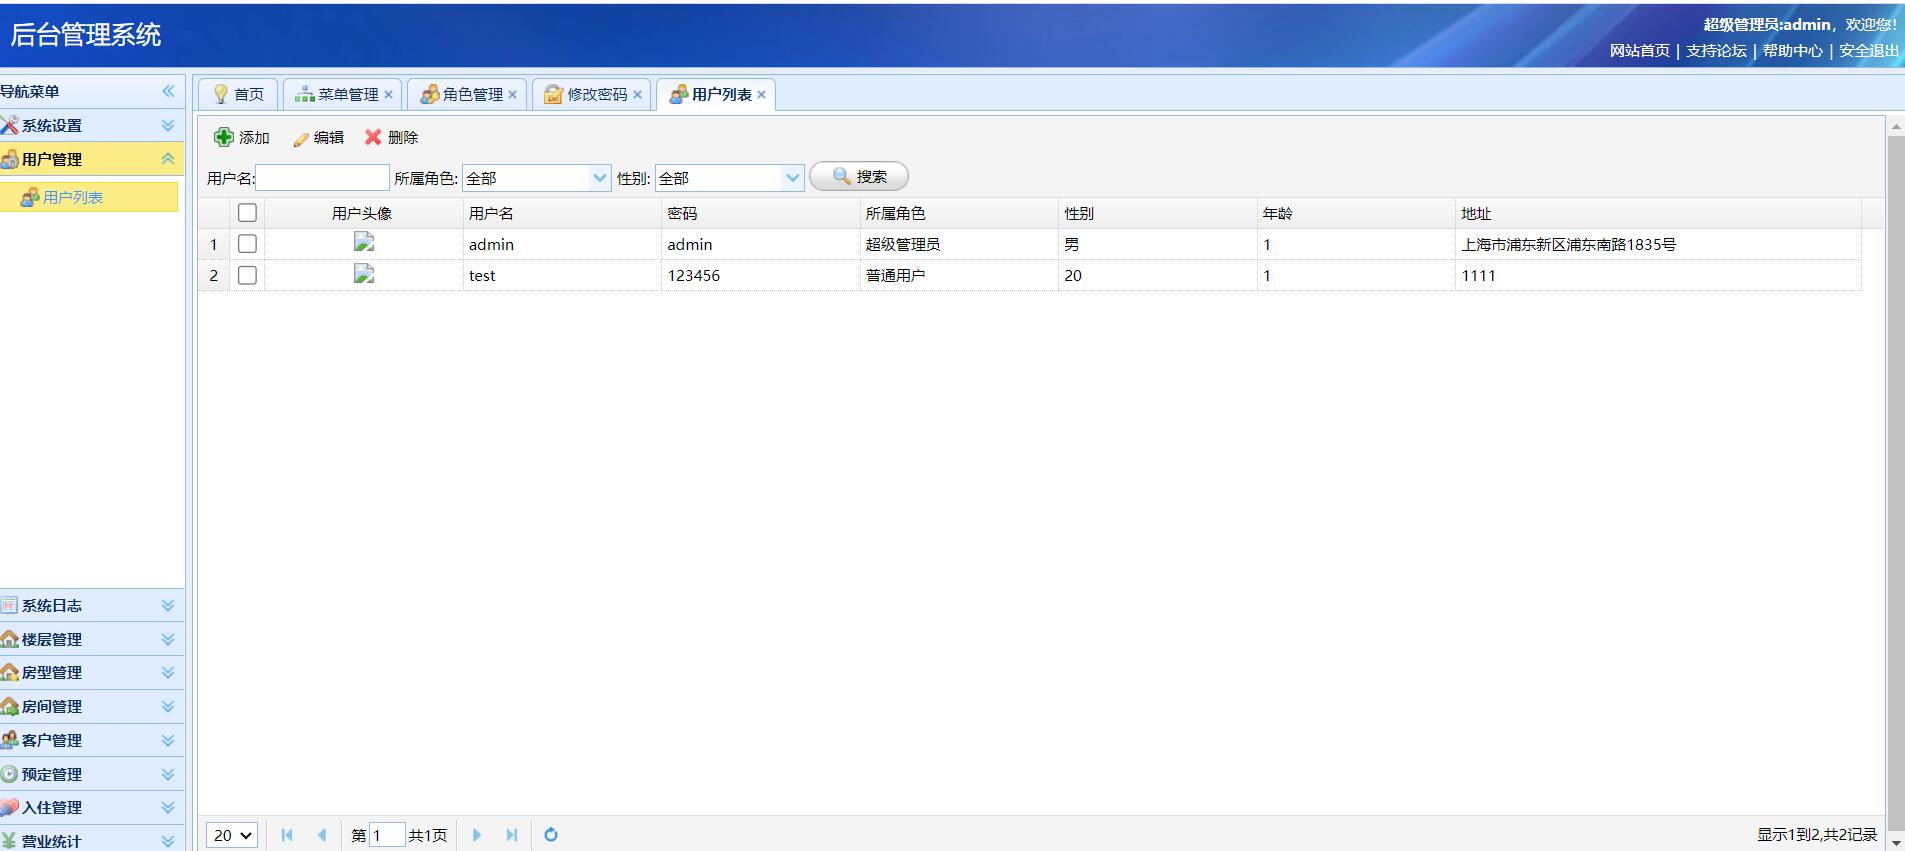The image size is (1905, 851).
Task: Expand the 系统设置 accordion section
Action: [168, 125]
